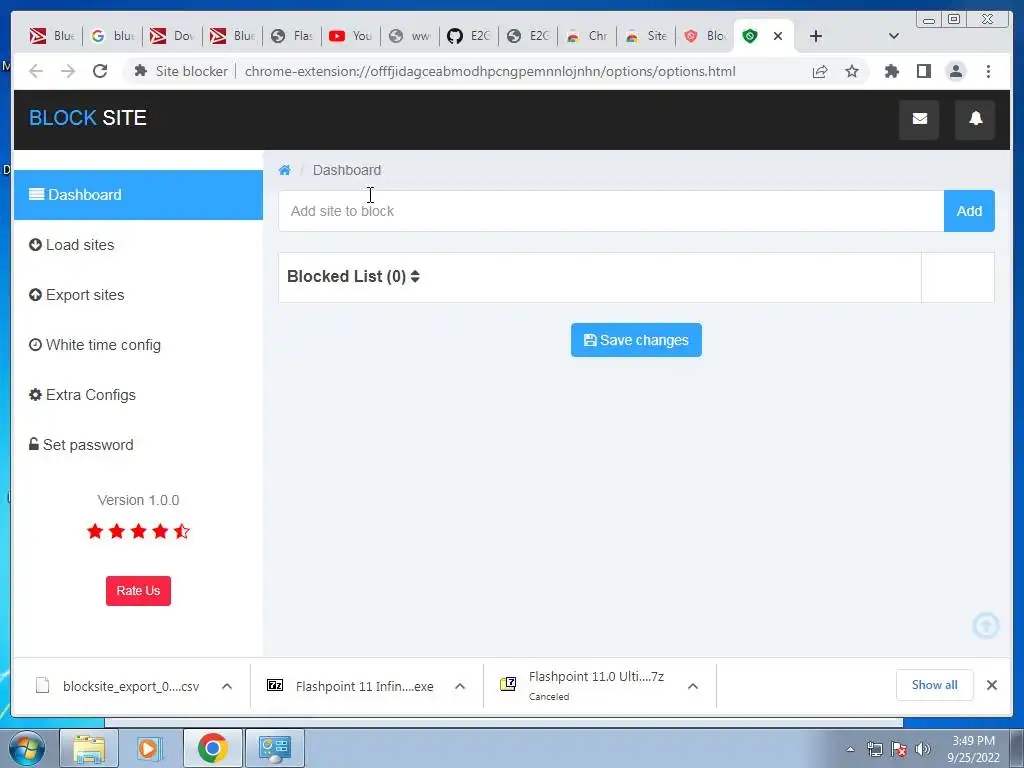Click the clock showing 3:49 PM
This screenshot has width=1024, height=768.
[973, 741]
